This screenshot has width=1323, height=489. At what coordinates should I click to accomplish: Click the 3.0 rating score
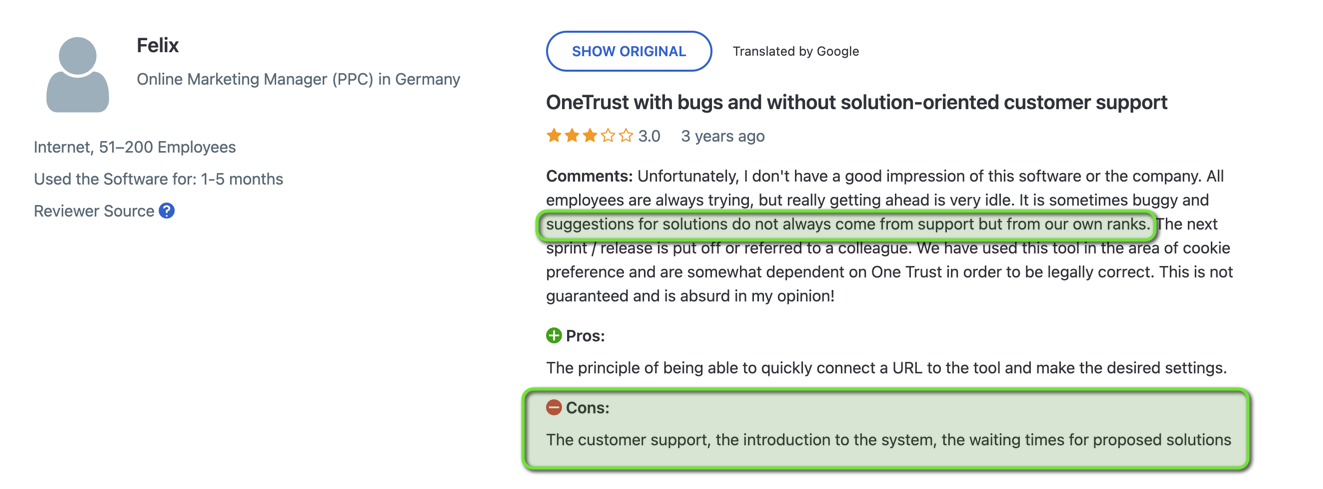pyautogui.click(x=649, y=136)
